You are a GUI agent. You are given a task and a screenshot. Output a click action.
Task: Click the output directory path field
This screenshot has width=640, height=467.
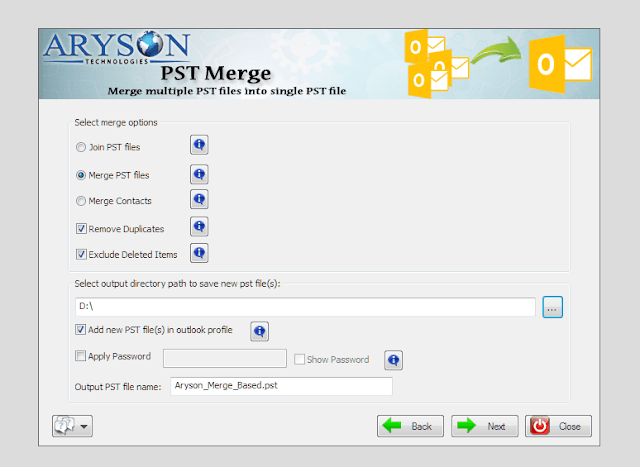(x=305, y=307)
